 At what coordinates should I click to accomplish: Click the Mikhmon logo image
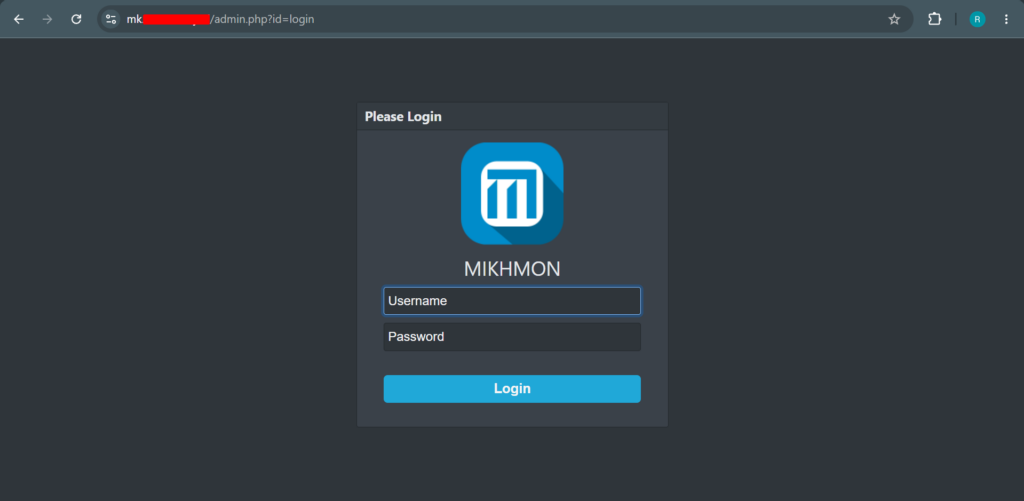512,193
